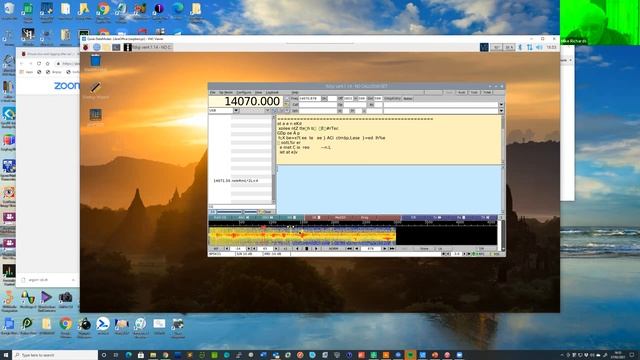Open the pencil-shaped shortcut on Pi desktop
This screenshot has height=360, width=640.
click(x=96, y=88)
